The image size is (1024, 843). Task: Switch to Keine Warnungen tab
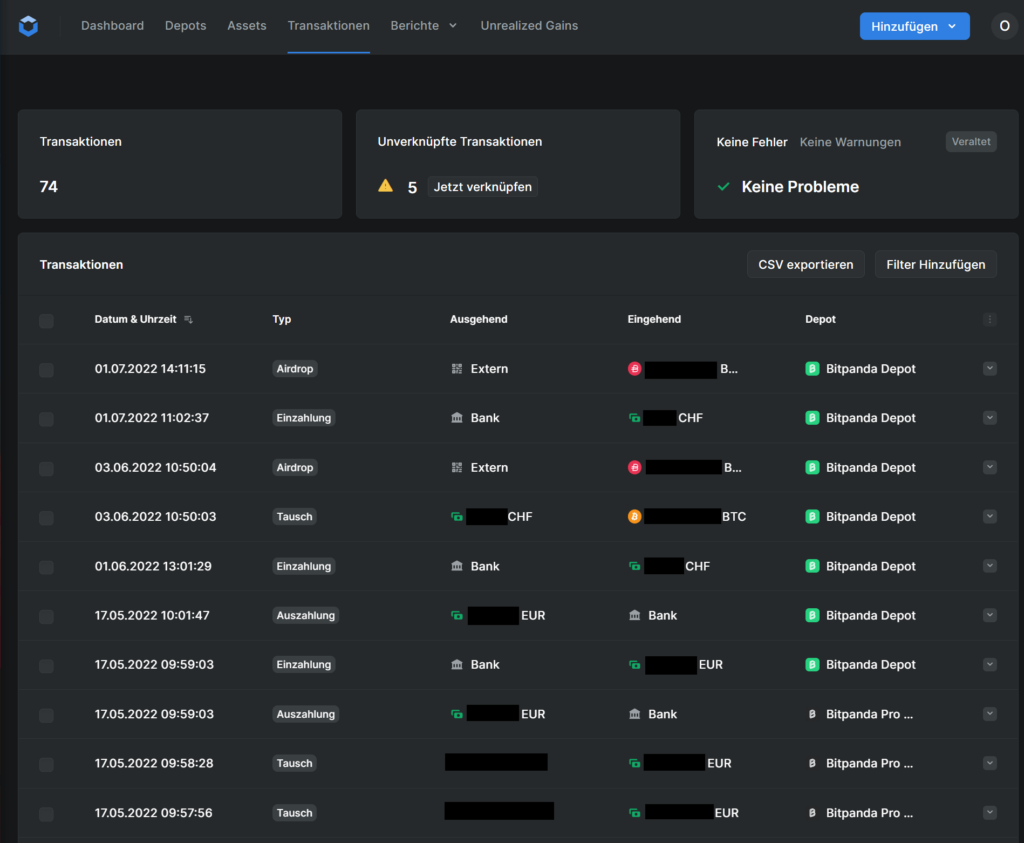(x=850, y=142)
